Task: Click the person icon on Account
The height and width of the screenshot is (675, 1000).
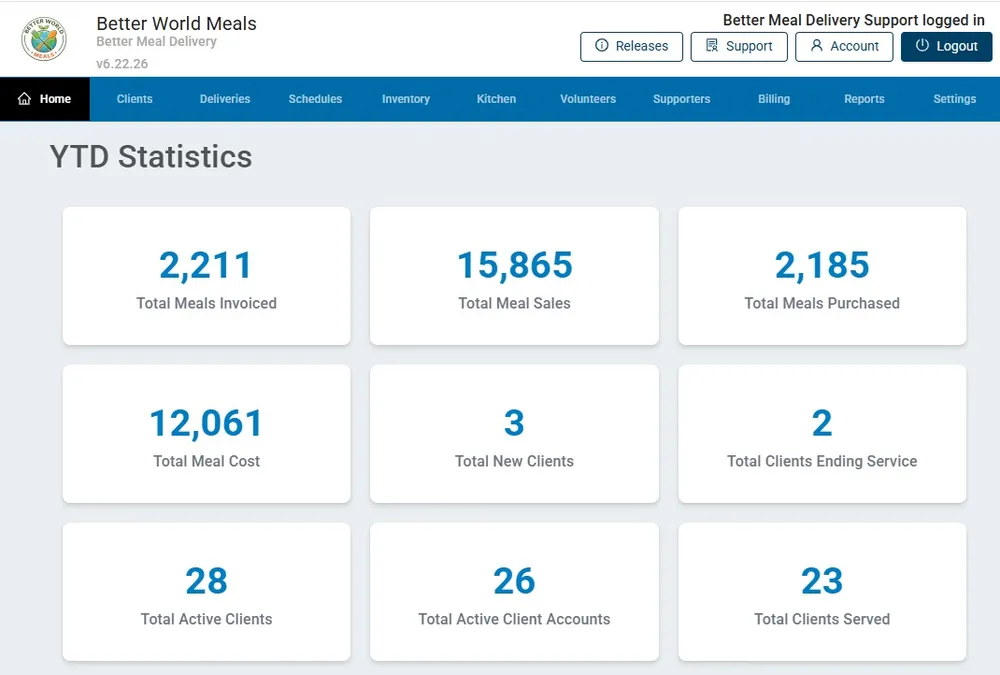Action: pos(816,45)
